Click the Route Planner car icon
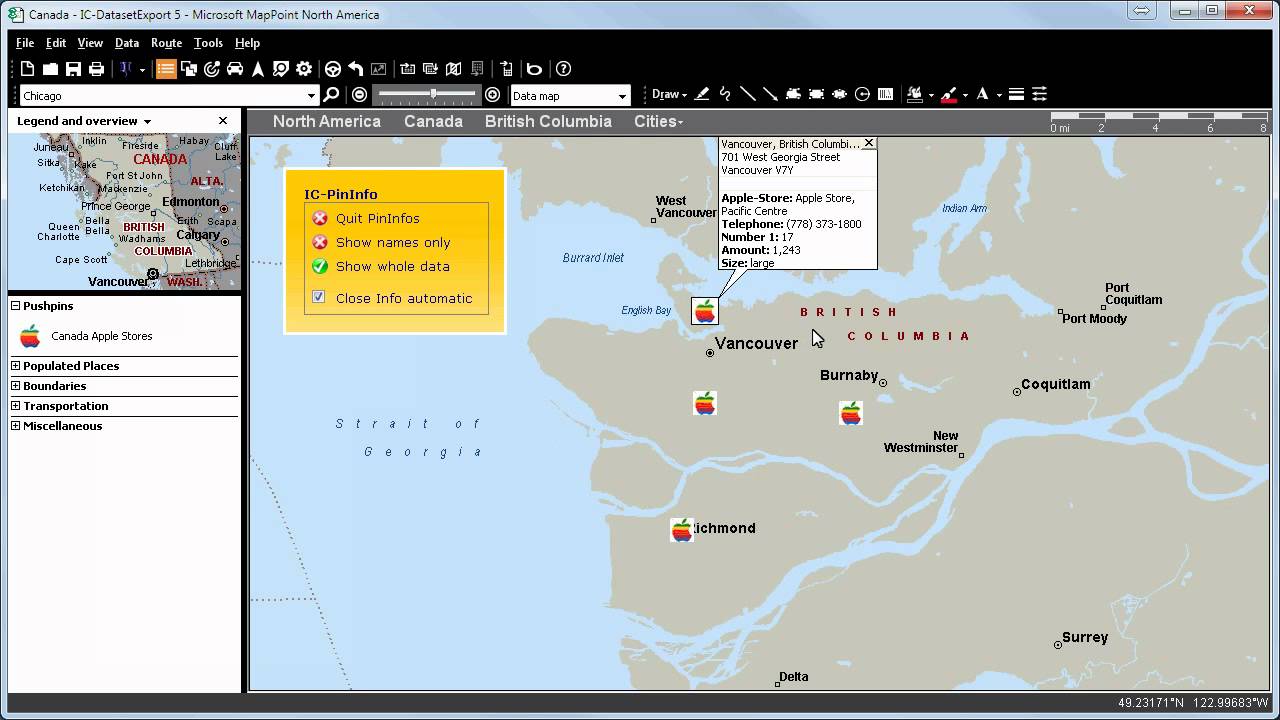The image size is (1280, 720). click(x=235, y=69)
